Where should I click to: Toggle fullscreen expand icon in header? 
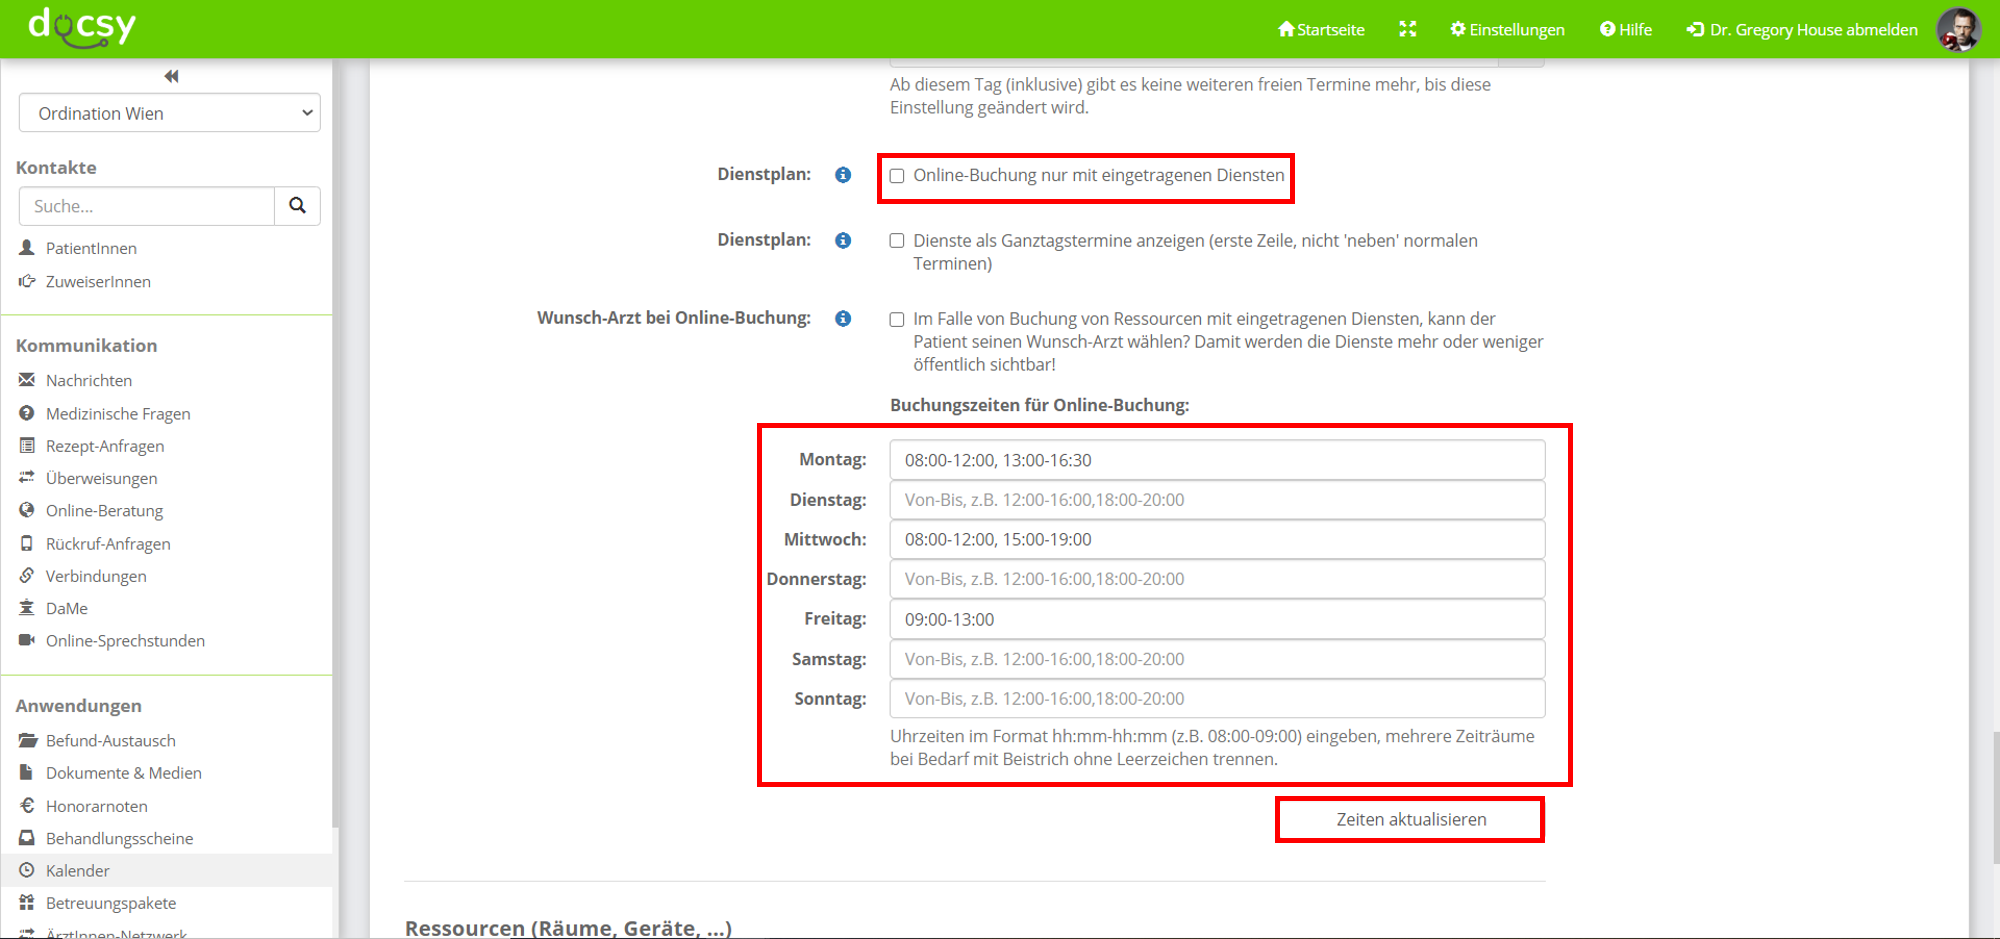click(x=1407, y=29)
